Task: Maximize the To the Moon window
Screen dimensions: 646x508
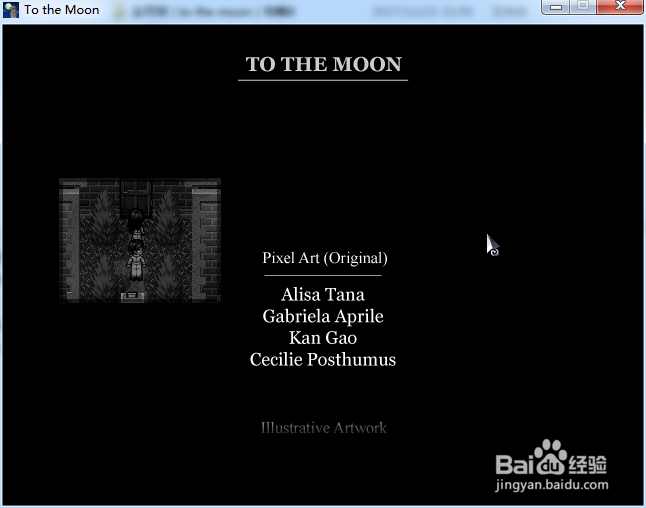Action: 583,7
